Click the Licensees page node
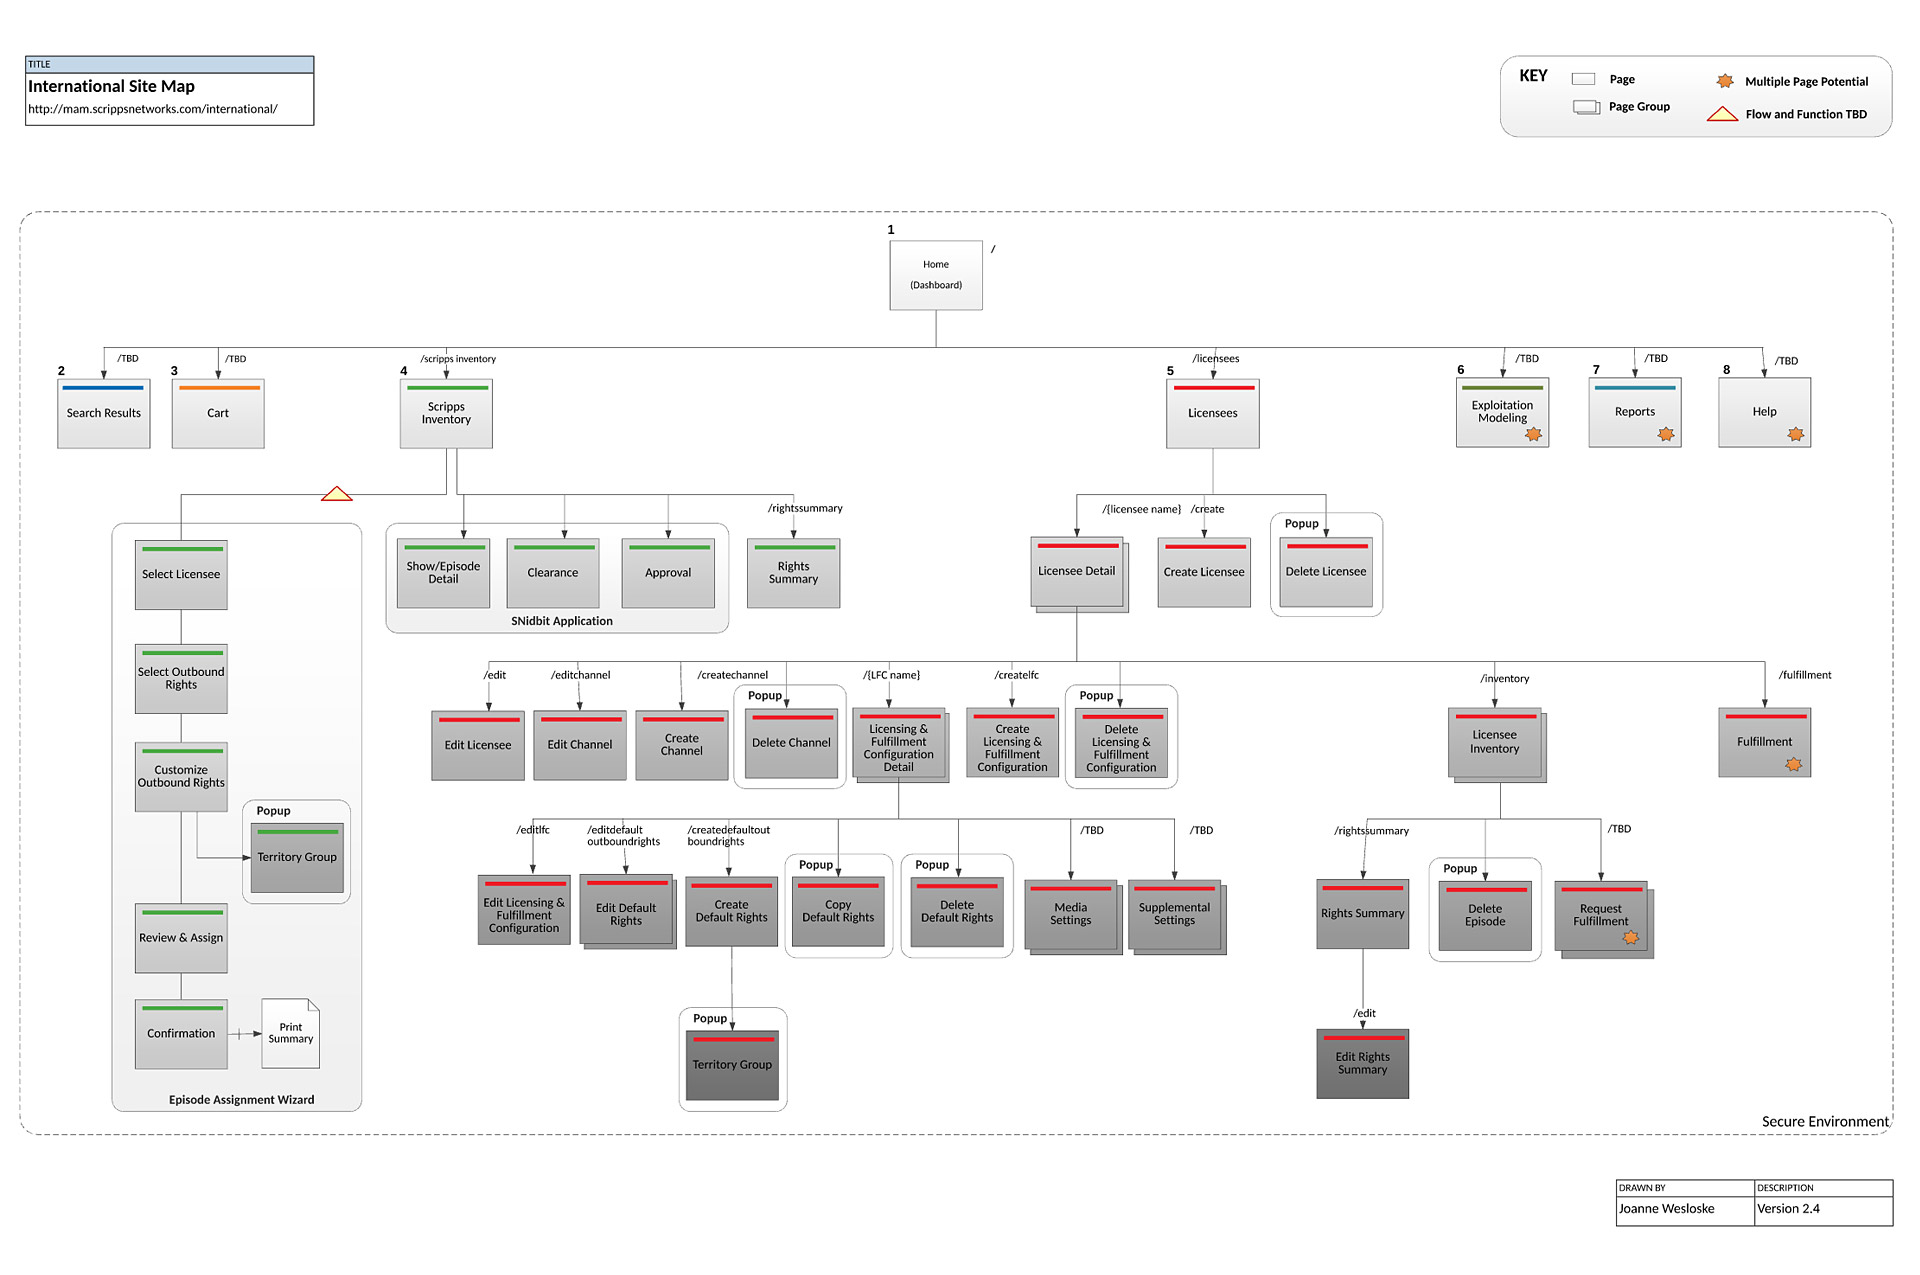This screenshot has height=1275, width=1920. point(1212,413)
